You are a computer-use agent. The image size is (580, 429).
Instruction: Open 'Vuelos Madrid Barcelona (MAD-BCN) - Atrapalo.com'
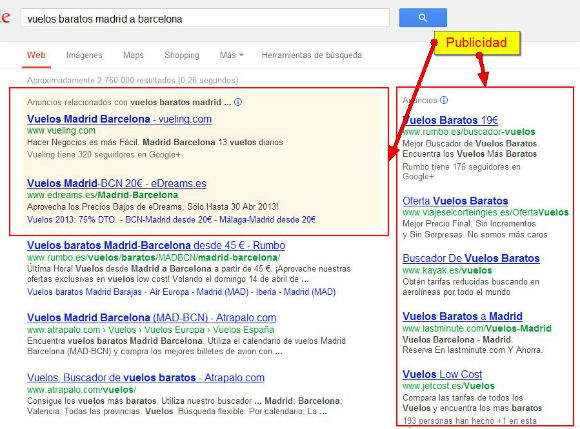click(151, 317)
